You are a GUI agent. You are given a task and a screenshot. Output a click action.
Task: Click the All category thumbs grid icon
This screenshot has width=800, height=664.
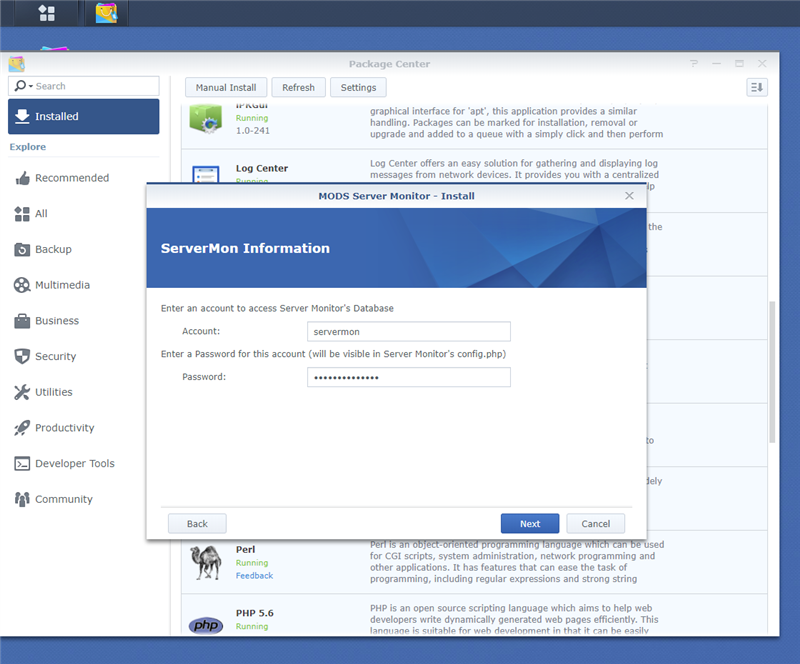click(x=22, y=214)
